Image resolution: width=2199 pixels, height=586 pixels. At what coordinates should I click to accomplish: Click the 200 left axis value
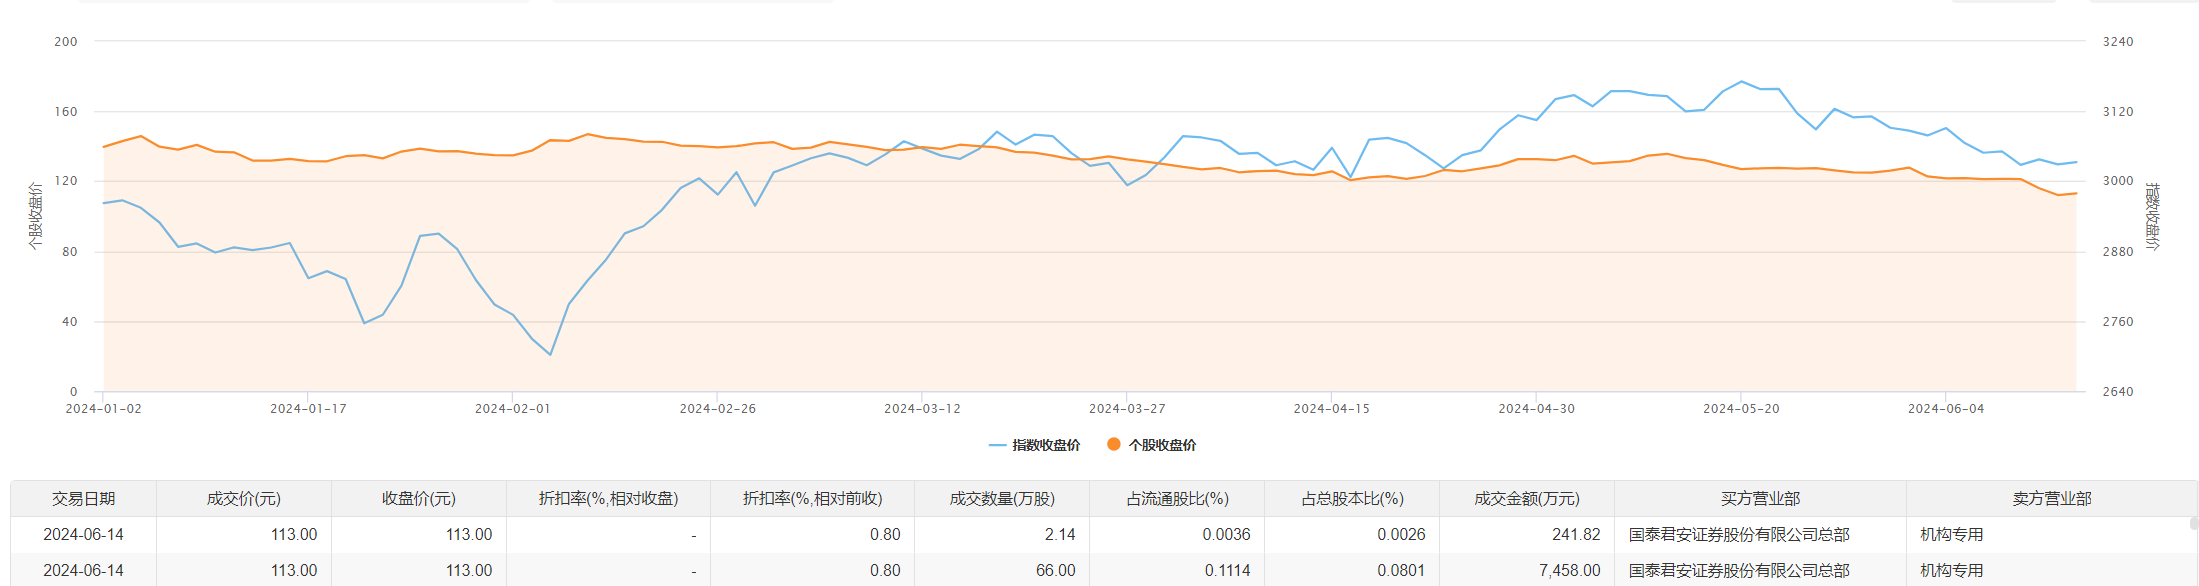pyautogui.click(x=66, y=42)
